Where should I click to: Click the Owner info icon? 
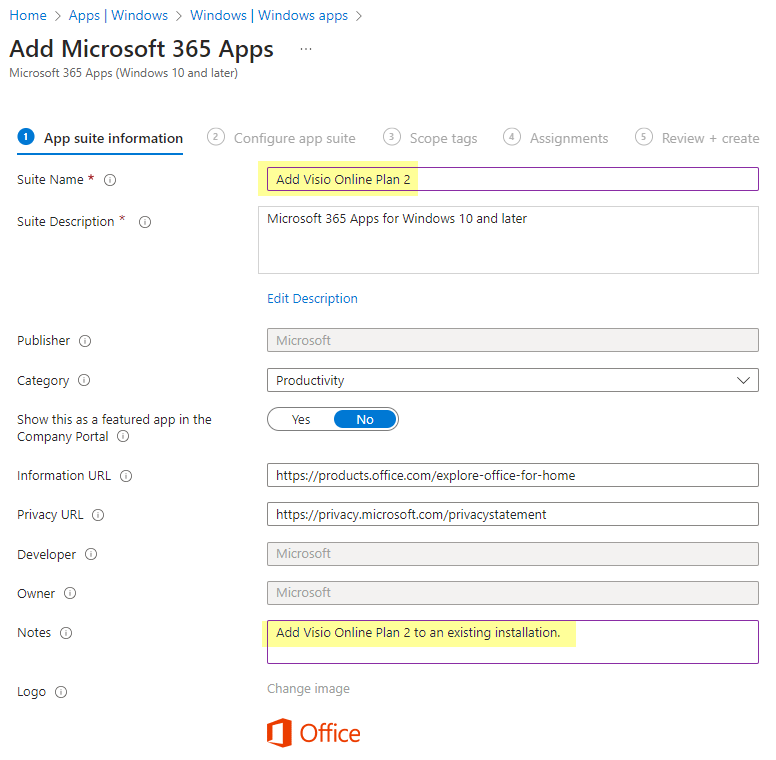(x=70, y=593)
